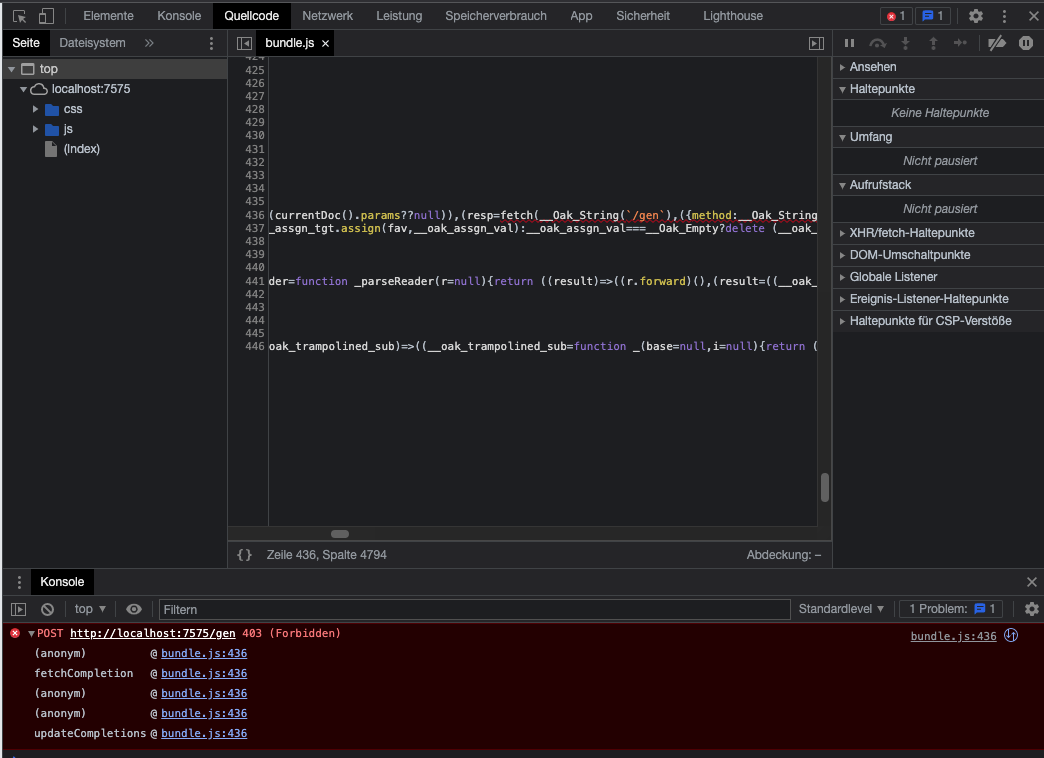Click the step over next function call icon
The width and height of the screenshot is (1044, 758).
pyautogui.click(x=877, y=43)
